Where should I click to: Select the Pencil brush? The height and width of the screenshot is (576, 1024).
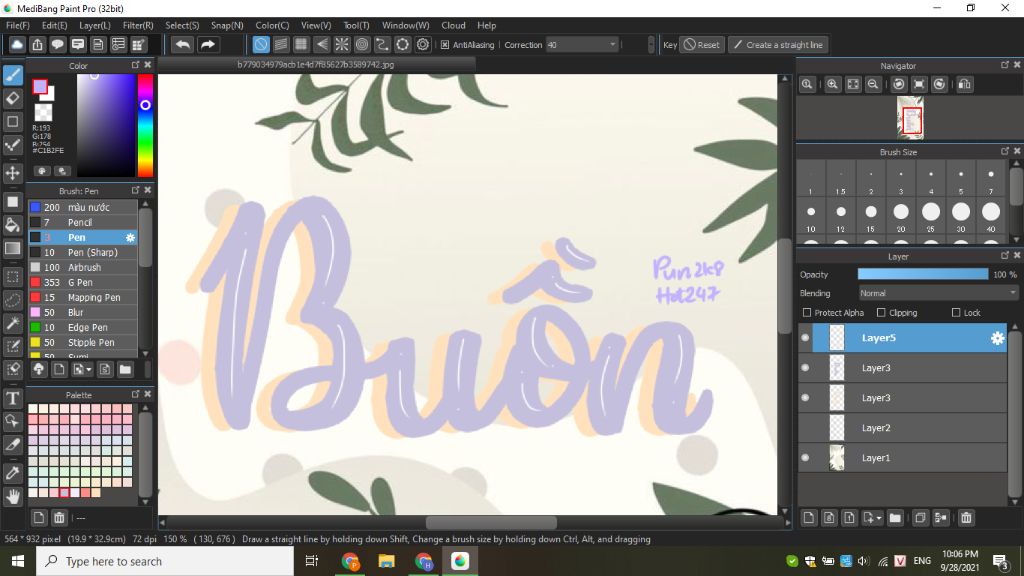82,222
